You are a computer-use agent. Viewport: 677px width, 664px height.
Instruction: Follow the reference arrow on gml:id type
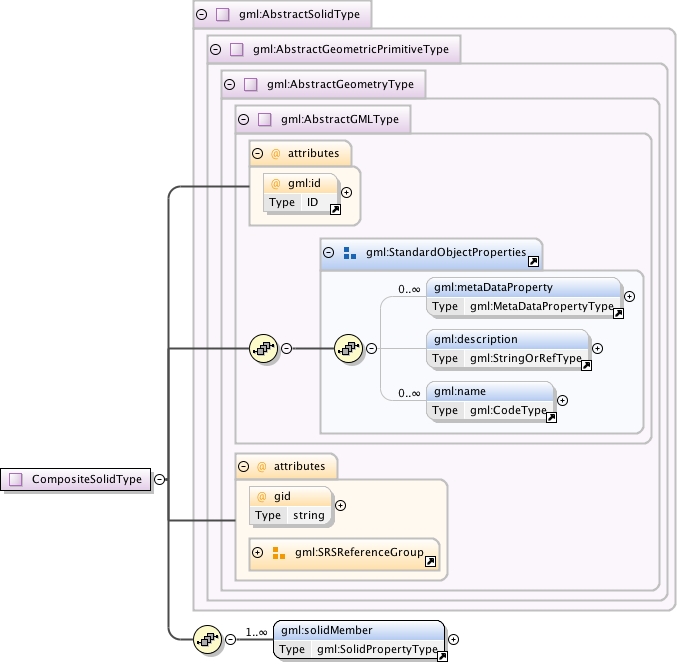click(x=335, y=209)
